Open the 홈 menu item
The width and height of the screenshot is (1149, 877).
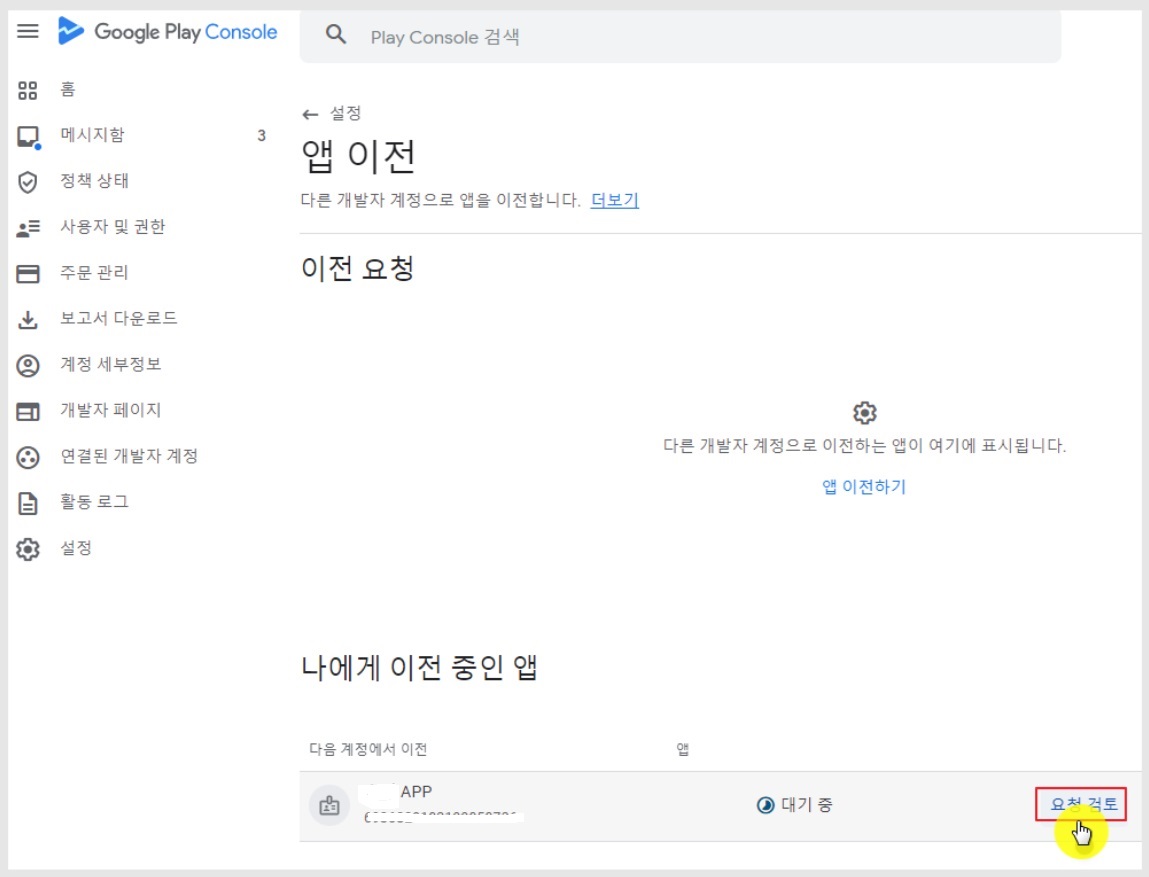tap(68, 89)
